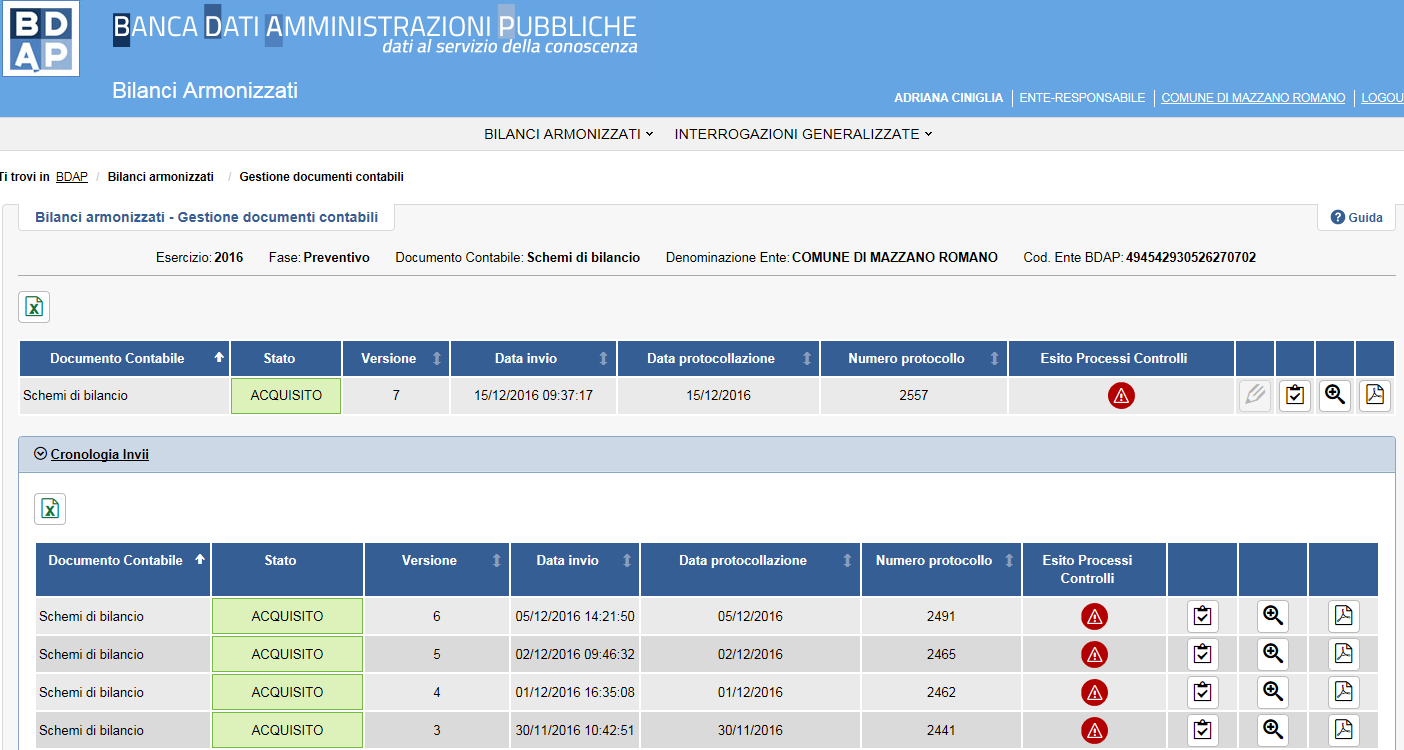The height and width of the screenshot is (750, 1404).
Task: Export Cronologia Invii table to Excel
Action: coord(50,509)
